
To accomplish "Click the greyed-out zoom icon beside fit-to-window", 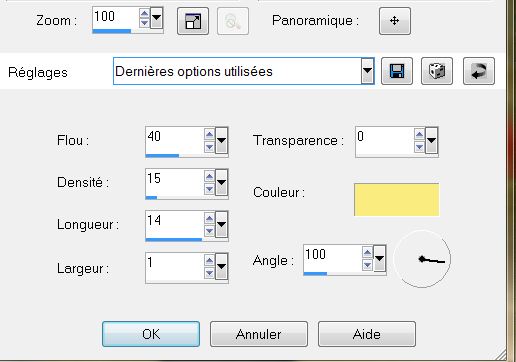I will coord(233,21).
